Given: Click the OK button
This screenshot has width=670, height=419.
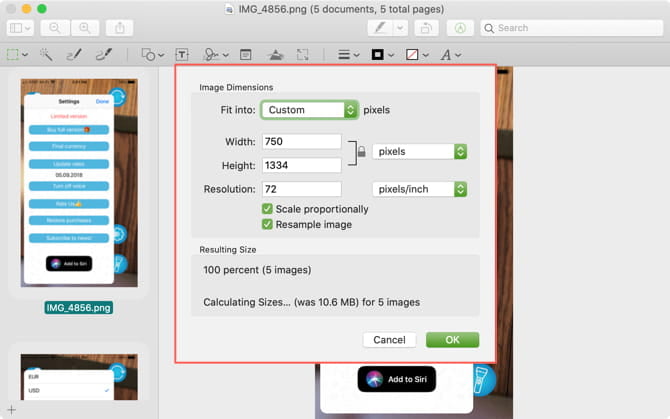Looking at the screenshot, I should (x=453, y=340).
